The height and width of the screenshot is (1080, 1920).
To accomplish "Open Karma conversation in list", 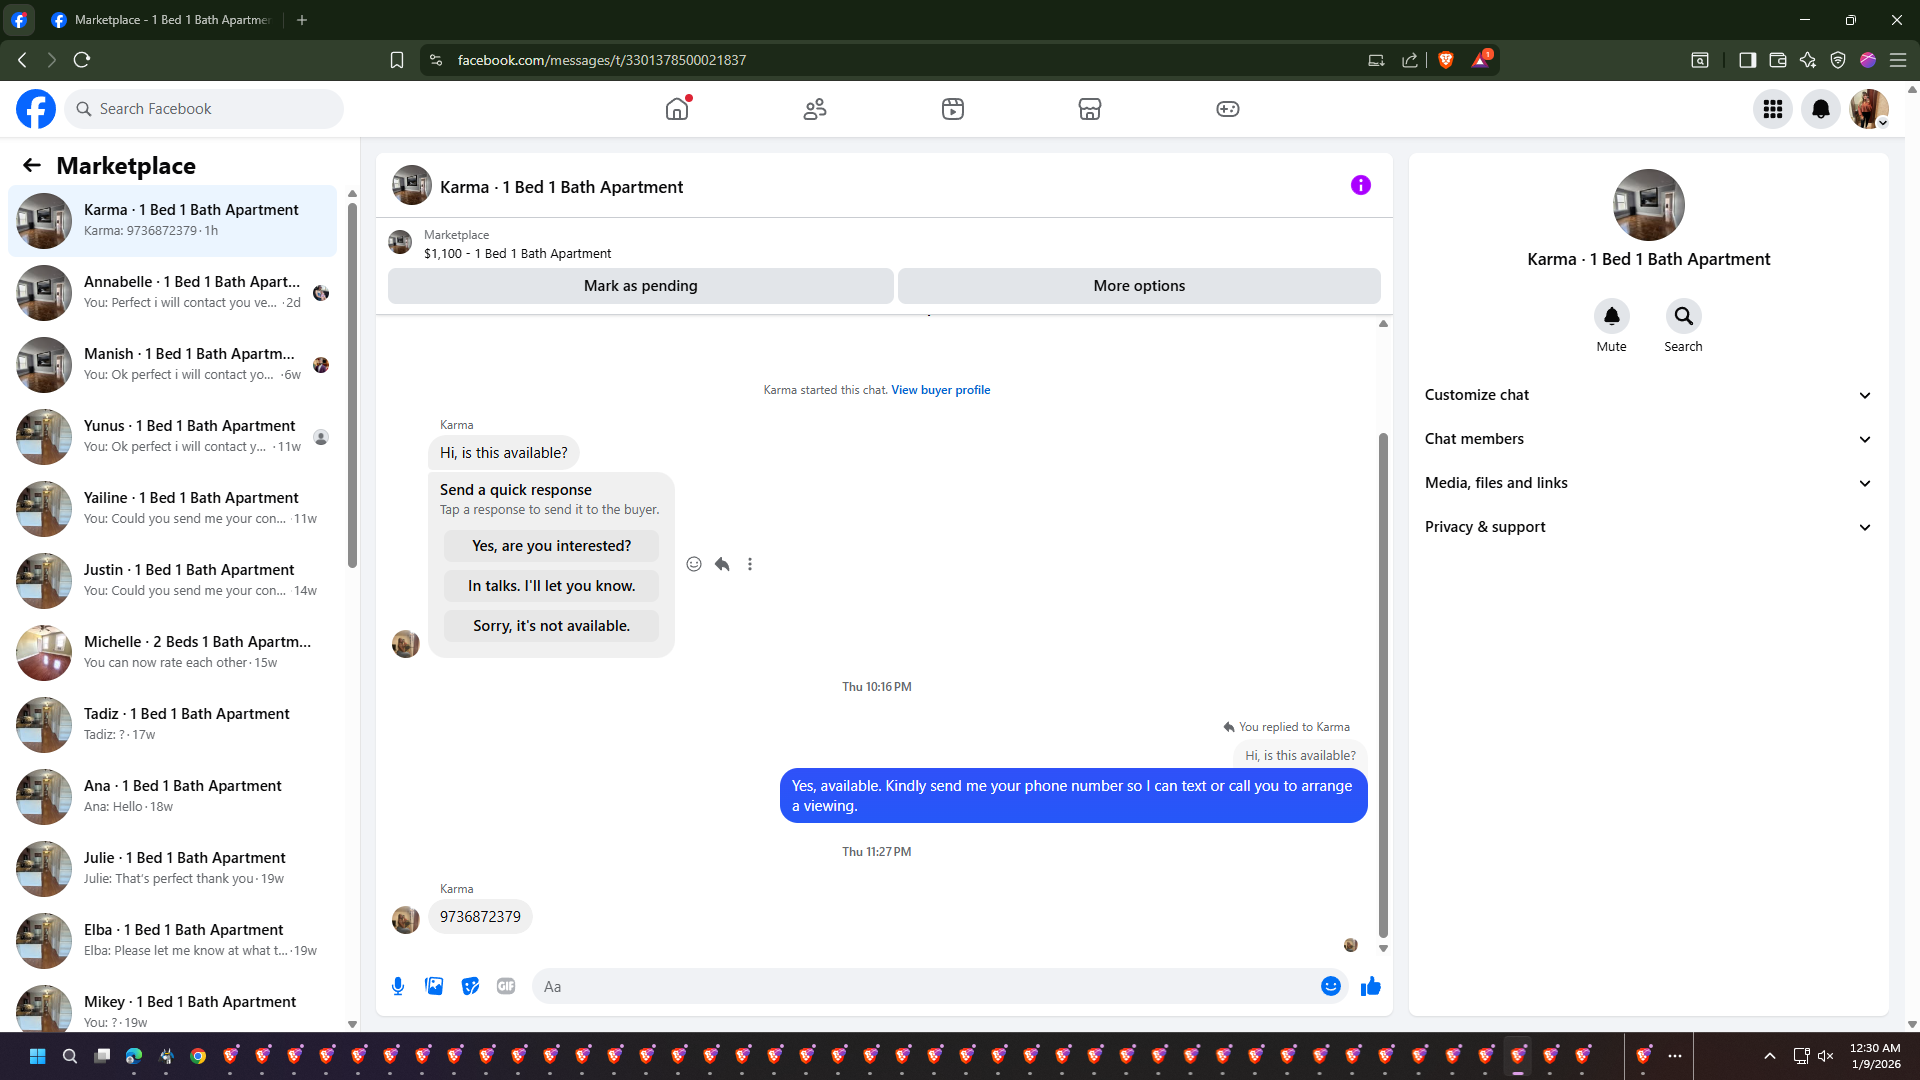I will pyautogui.click(x=173, y=221).
